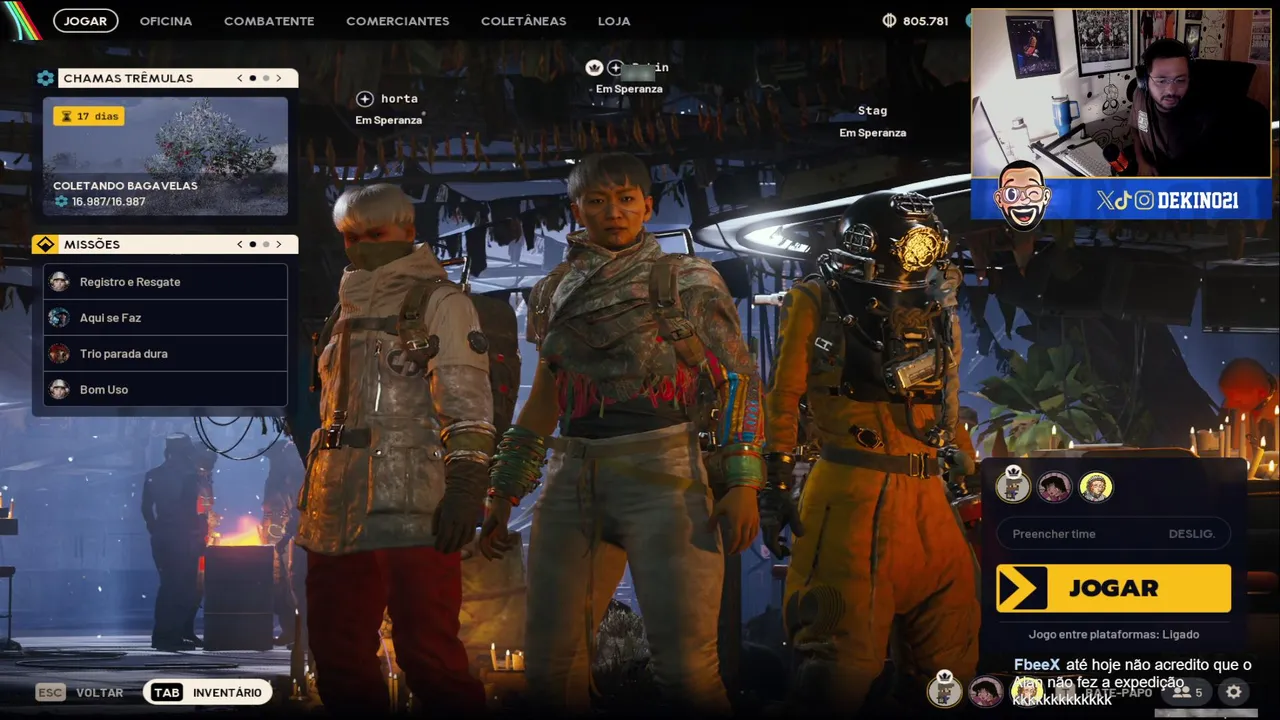The image size is (1280, 720).
Task: Select first page dot in Missões
Action: pyautogui.click(x=253, y=244)
